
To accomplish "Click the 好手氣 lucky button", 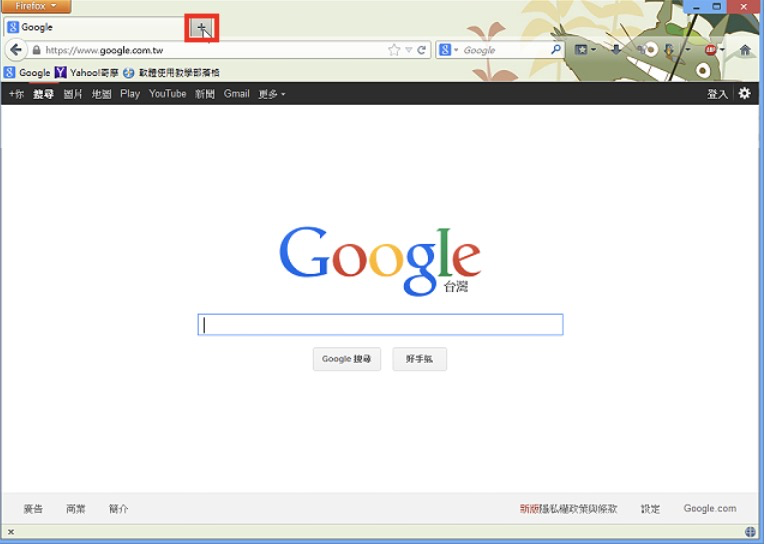I will [419, 359].
